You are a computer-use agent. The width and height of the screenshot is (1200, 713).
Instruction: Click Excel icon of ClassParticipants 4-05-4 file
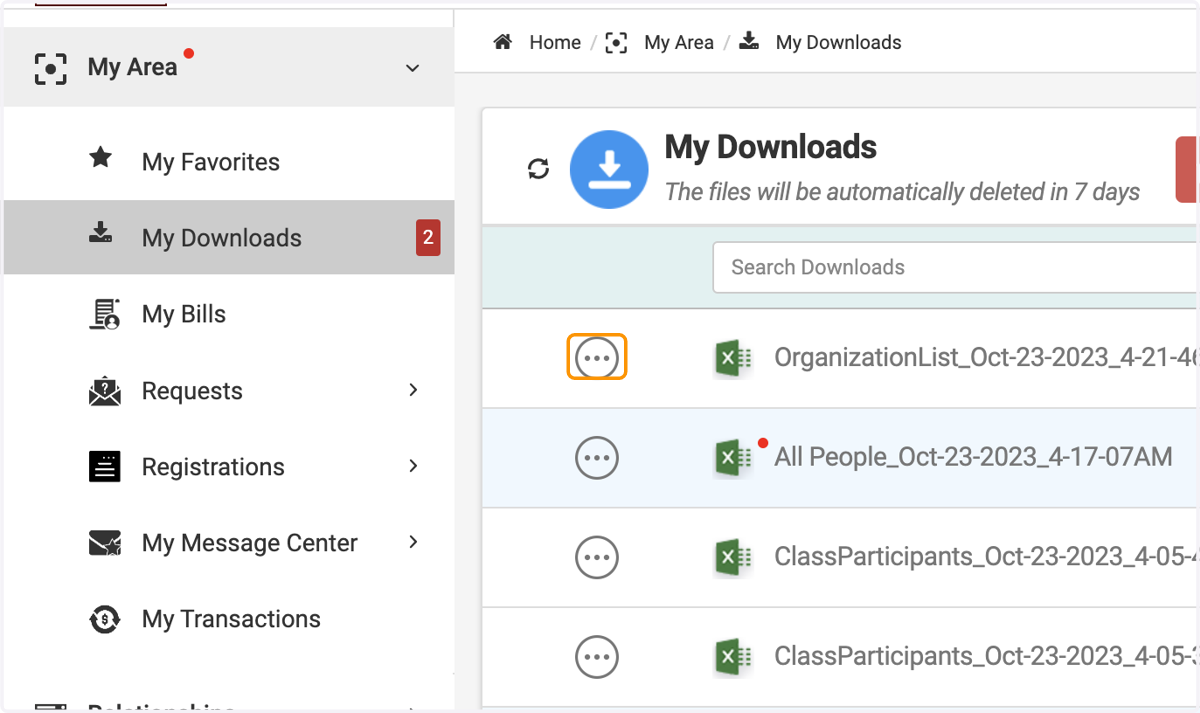733,558
